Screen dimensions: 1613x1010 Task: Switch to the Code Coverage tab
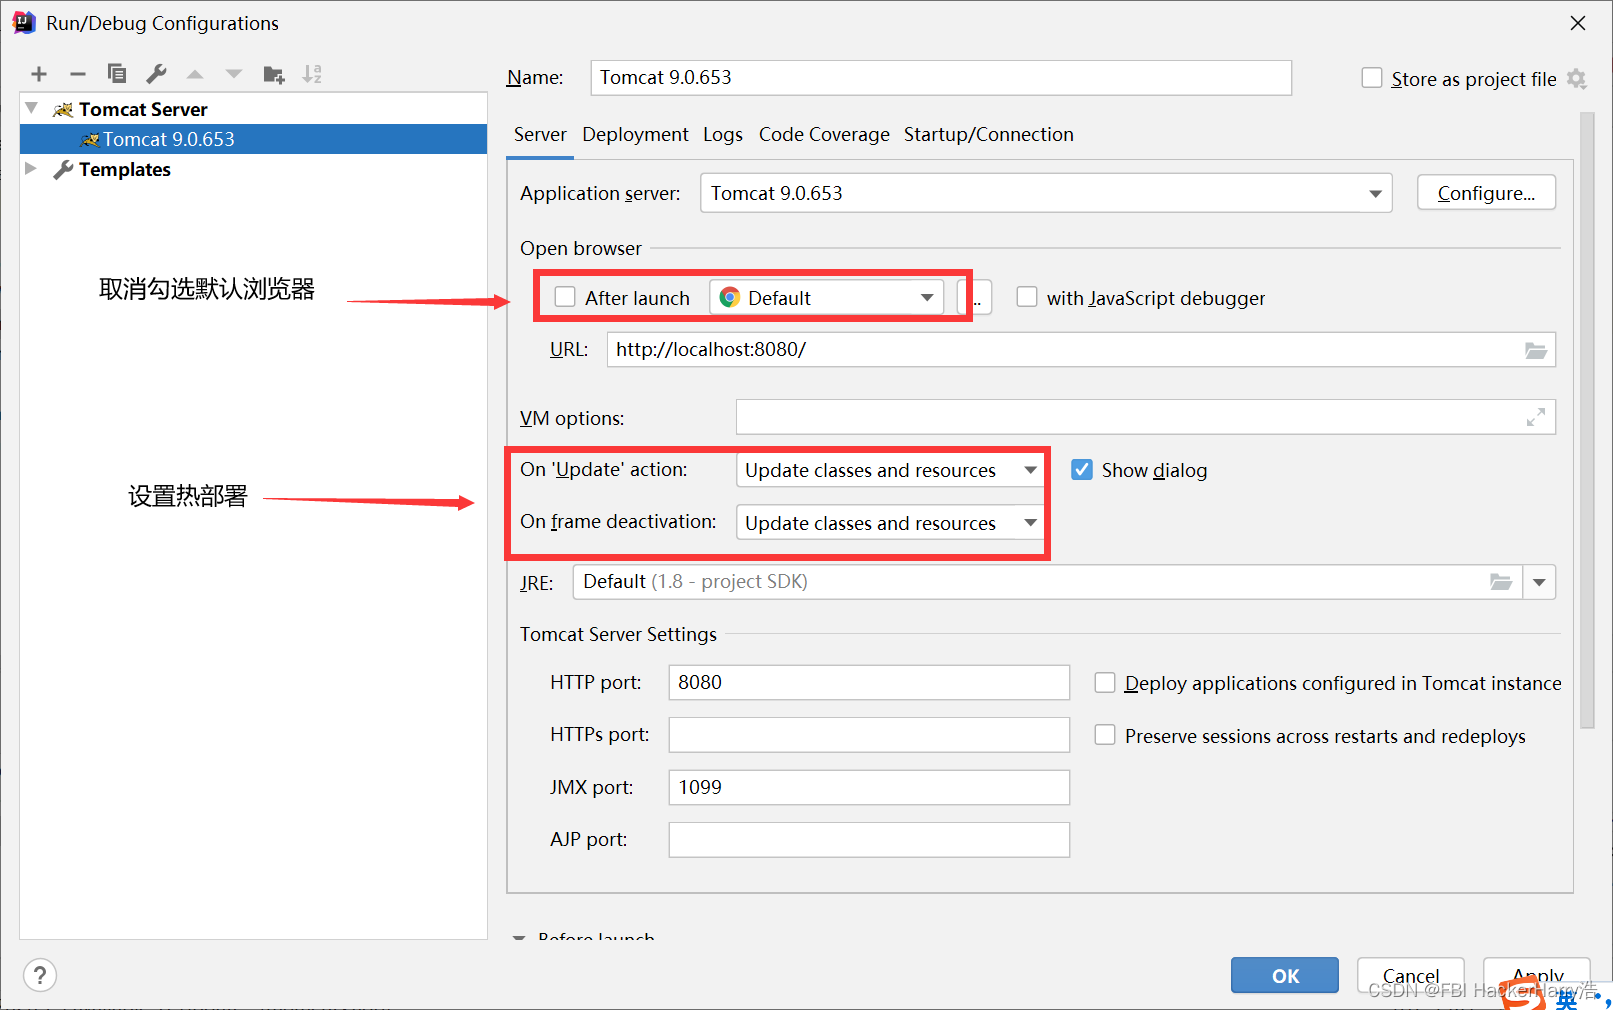click(824, 134)
